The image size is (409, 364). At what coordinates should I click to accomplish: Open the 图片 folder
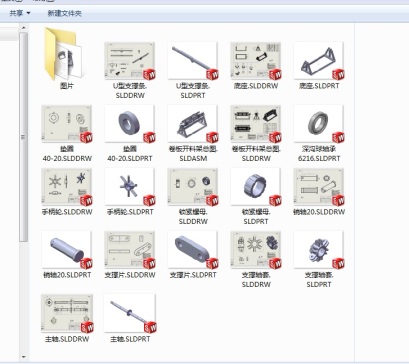click(x=64, y=54)
